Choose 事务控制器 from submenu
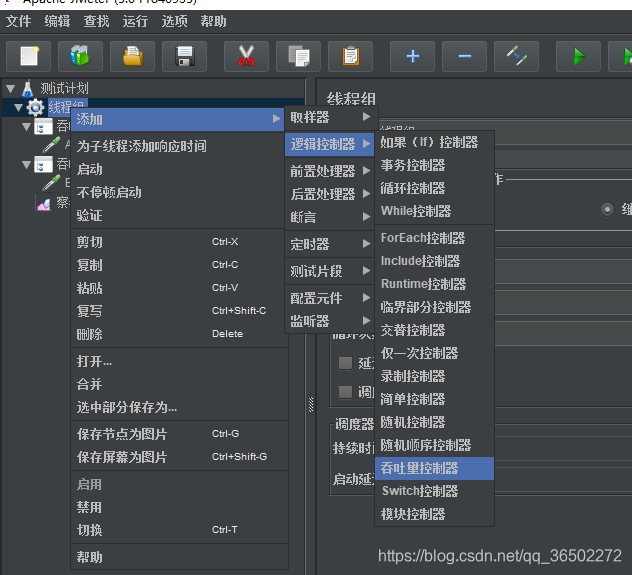 pyautogui.click(x=434, y=165)
